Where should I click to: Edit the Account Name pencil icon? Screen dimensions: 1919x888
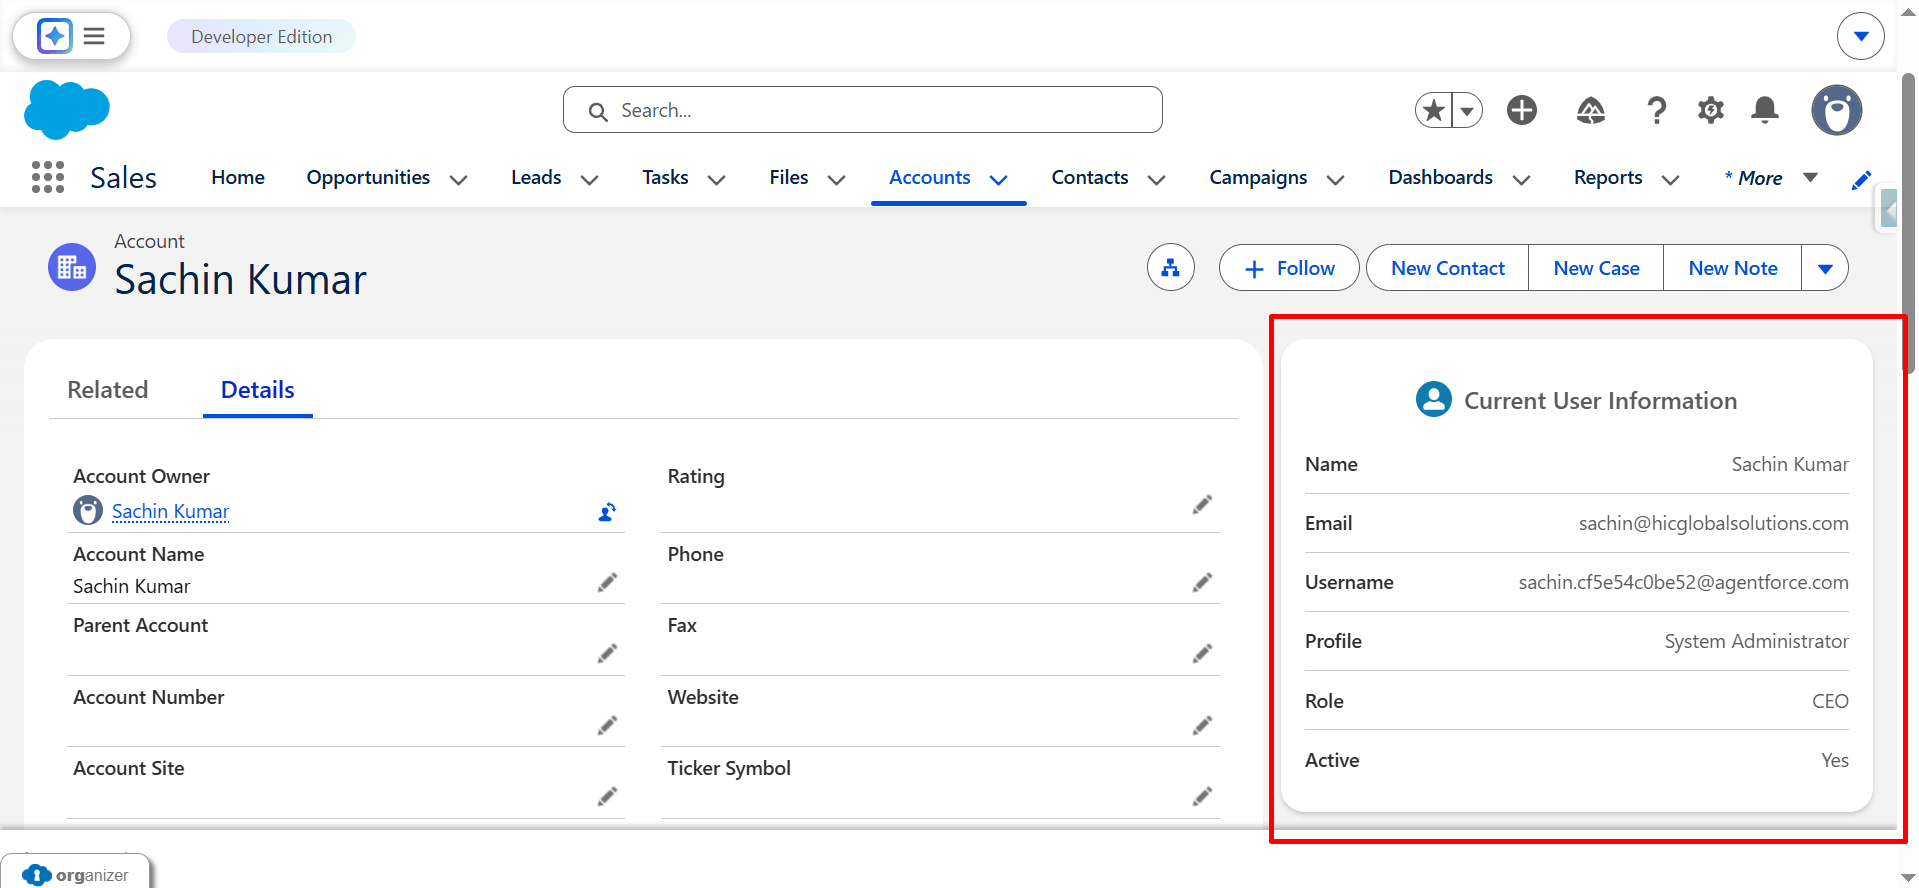pyautogui.click(x=607, y=583)
